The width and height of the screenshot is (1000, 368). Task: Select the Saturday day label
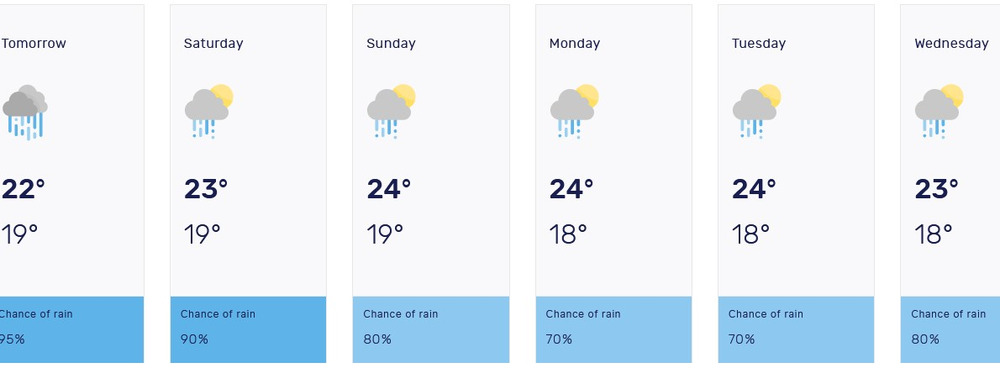click(214, 44)
